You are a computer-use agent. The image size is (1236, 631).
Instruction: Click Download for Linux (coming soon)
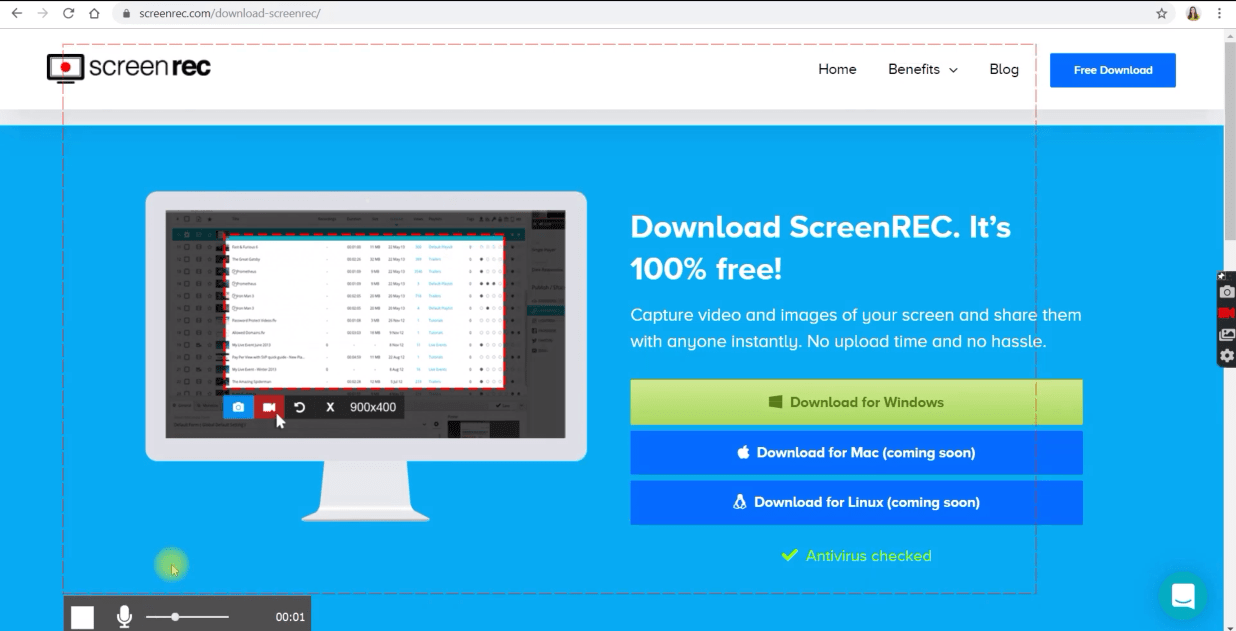tap(856, 502)
